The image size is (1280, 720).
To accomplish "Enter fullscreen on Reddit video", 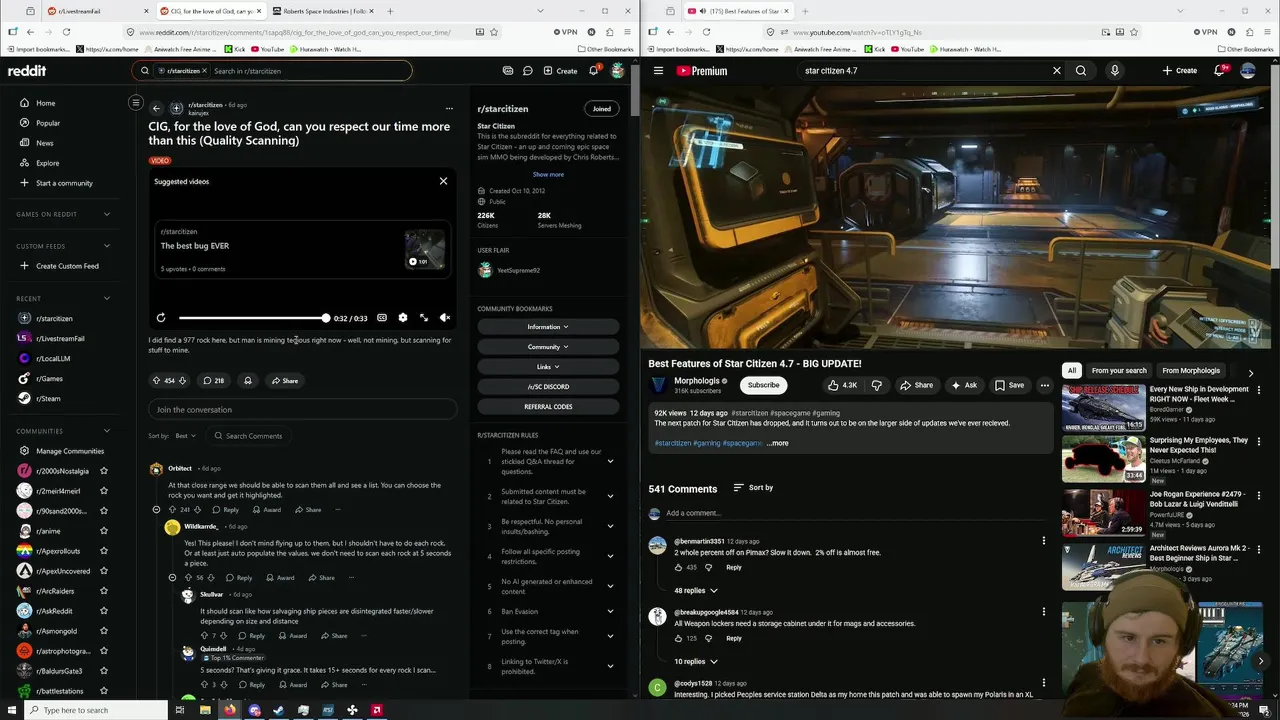I will click(424, 318).
